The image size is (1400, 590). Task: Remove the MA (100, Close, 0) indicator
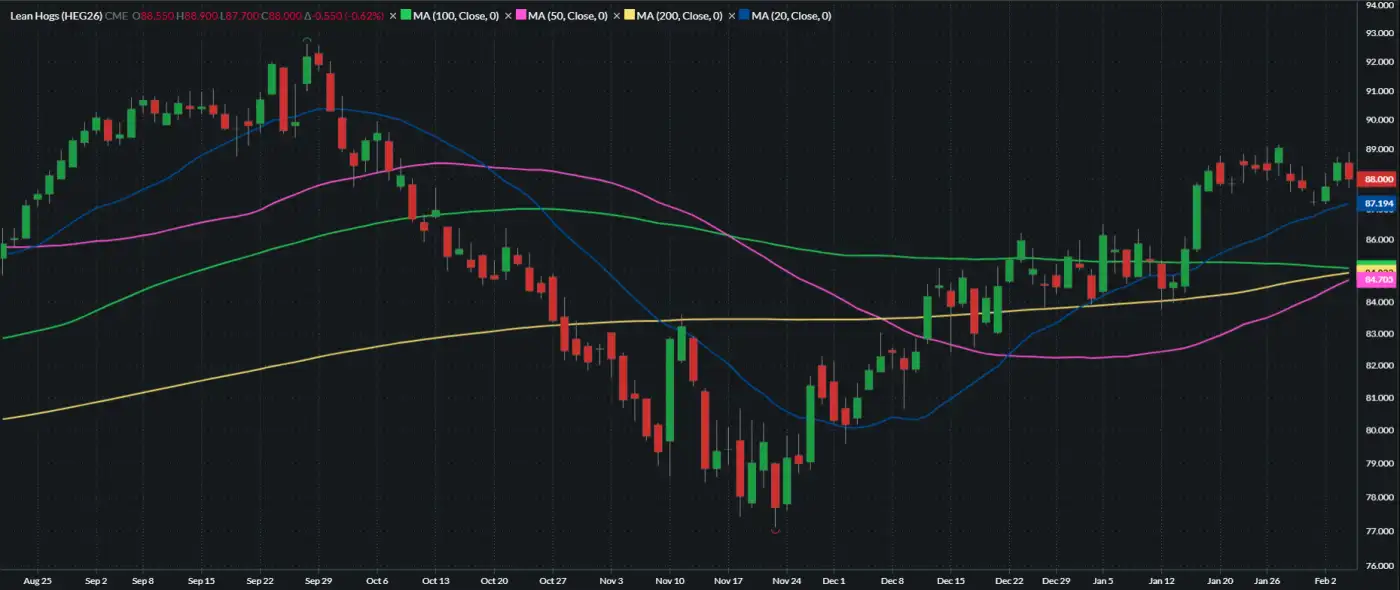tap(393, 16)
